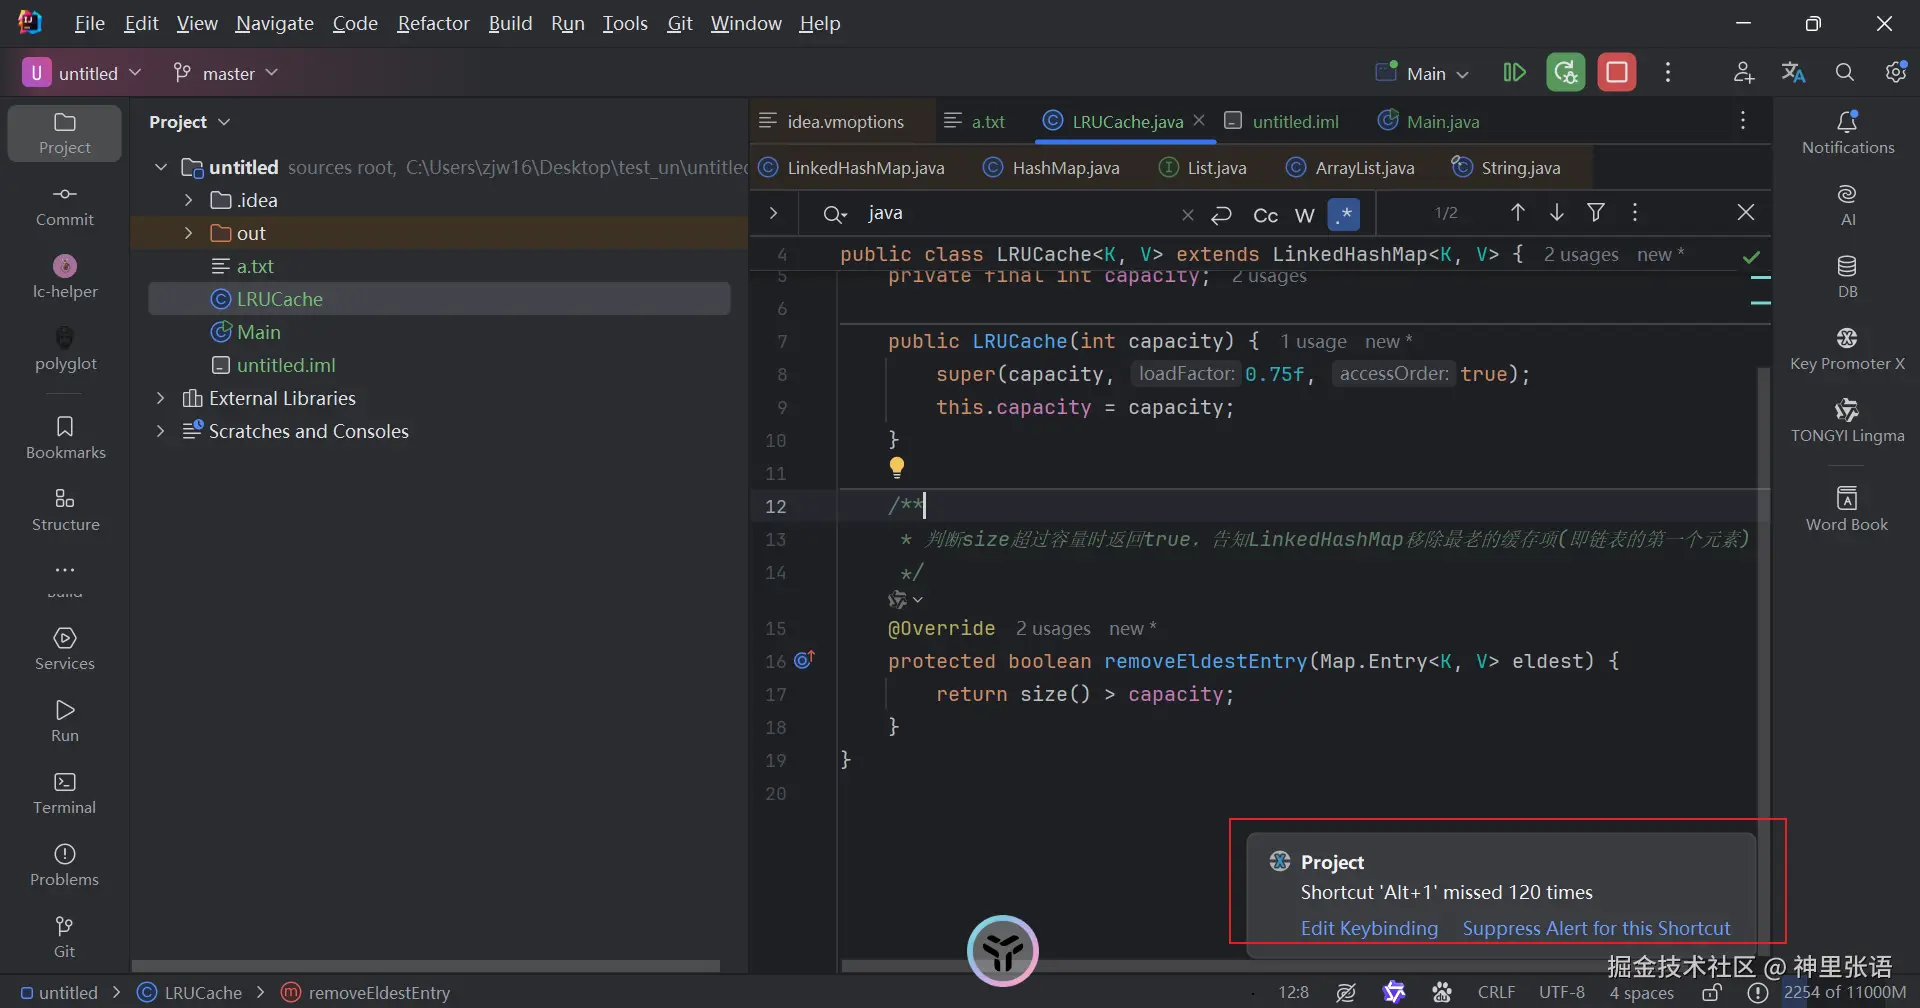Click the Debug Main button

coord(1565,73)
